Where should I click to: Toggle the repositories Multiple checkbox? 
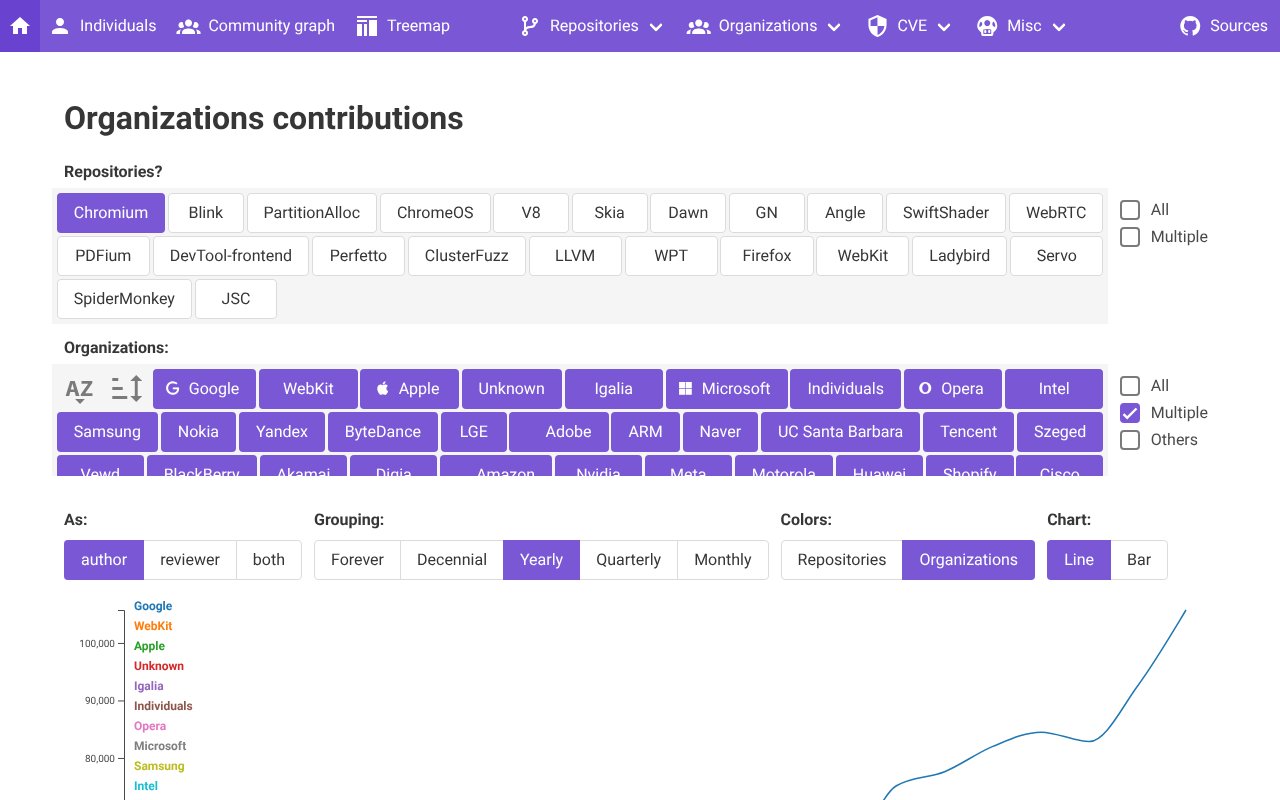point(1130,237)
